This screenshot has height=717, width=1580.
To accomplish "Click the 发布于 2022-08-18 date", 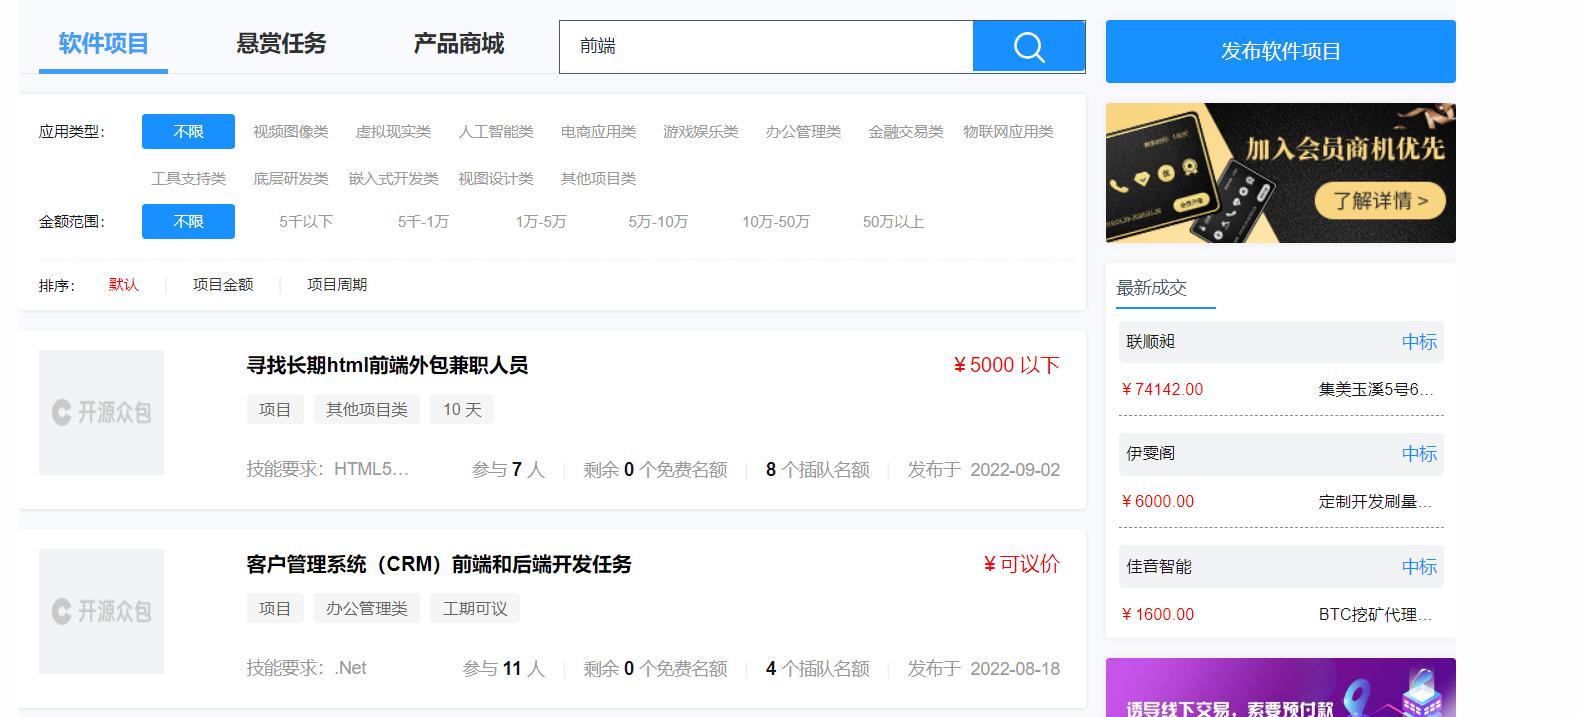I will click(984, 668).
